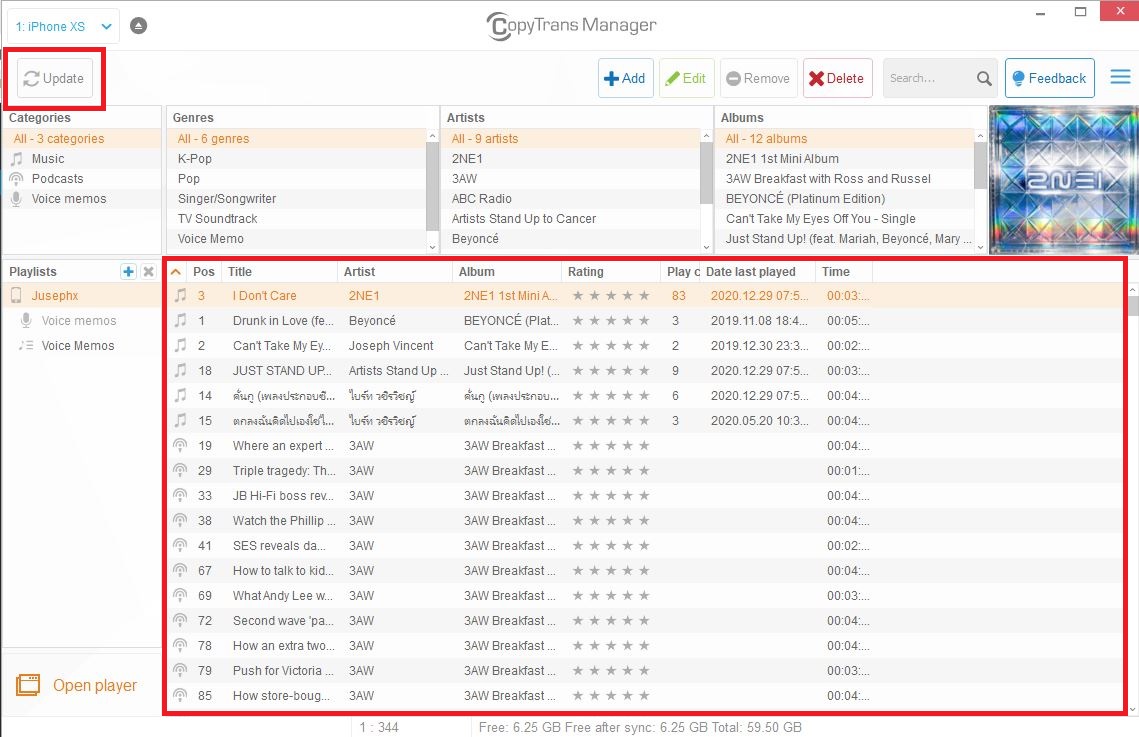This screenshot has width=1139, height=737.
Task: Select Music category
Action: click(47, 159)
